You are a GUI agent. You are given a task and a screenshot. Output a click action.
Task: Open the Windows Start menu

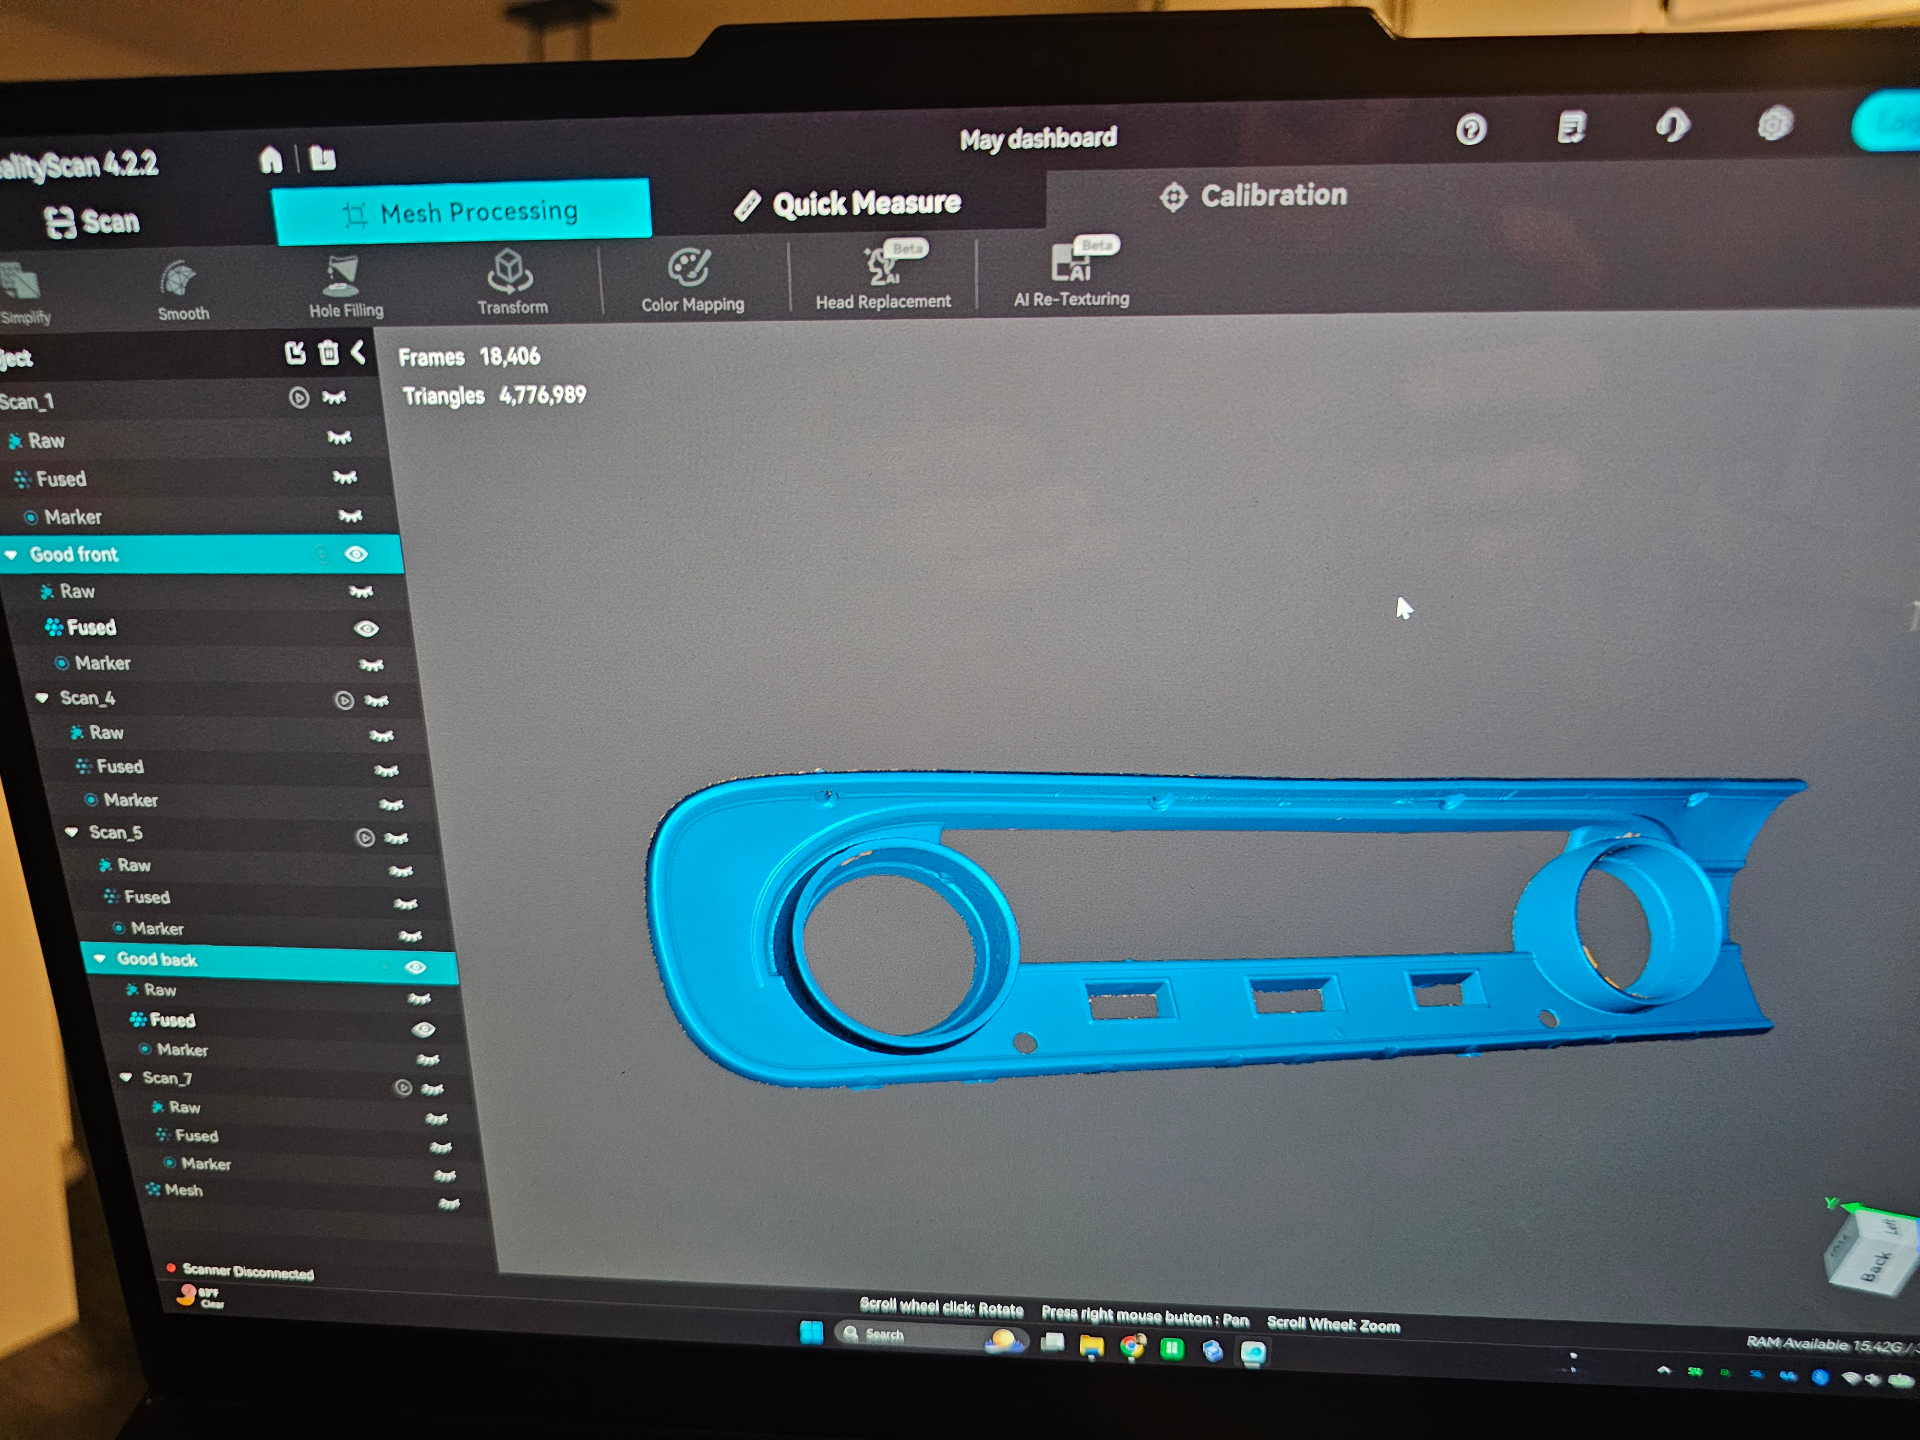(811, 1331)
